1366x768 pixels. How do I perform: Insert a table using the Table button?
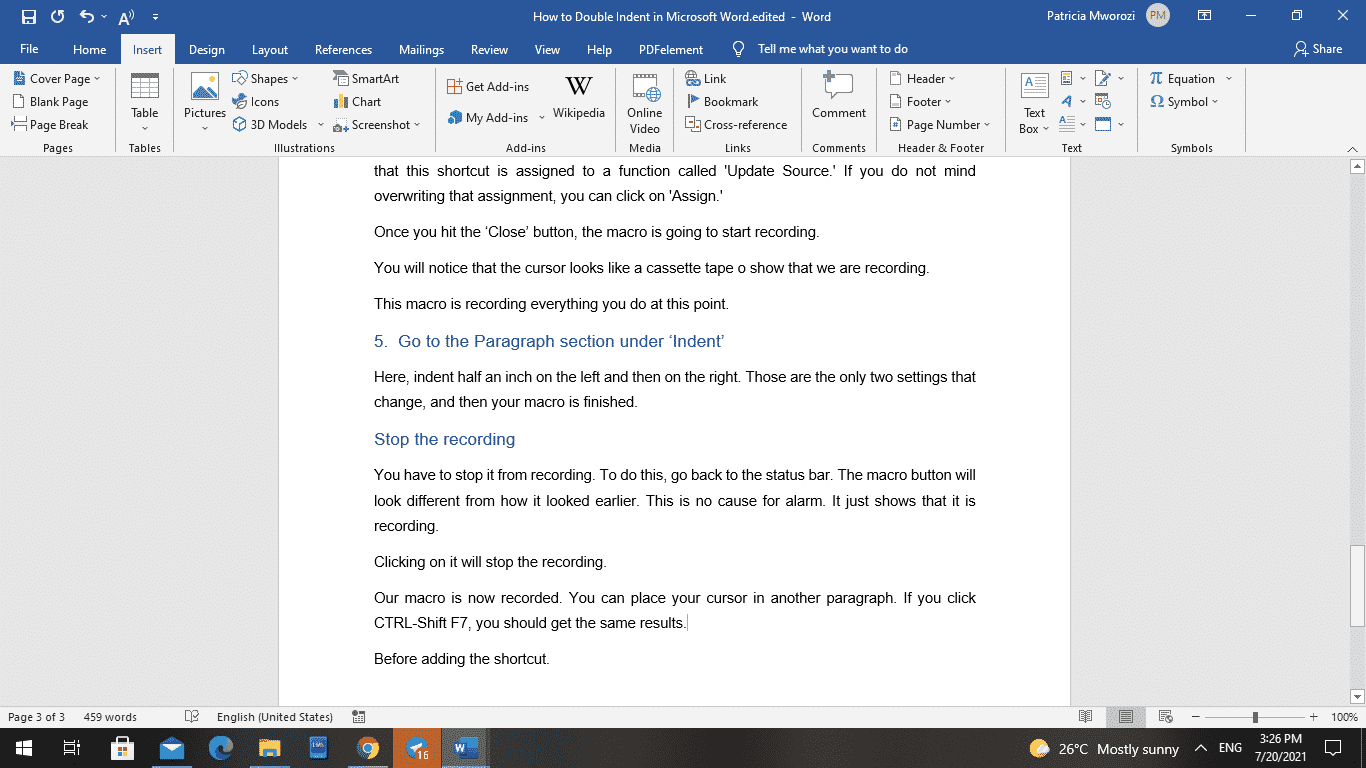[145, 102]
